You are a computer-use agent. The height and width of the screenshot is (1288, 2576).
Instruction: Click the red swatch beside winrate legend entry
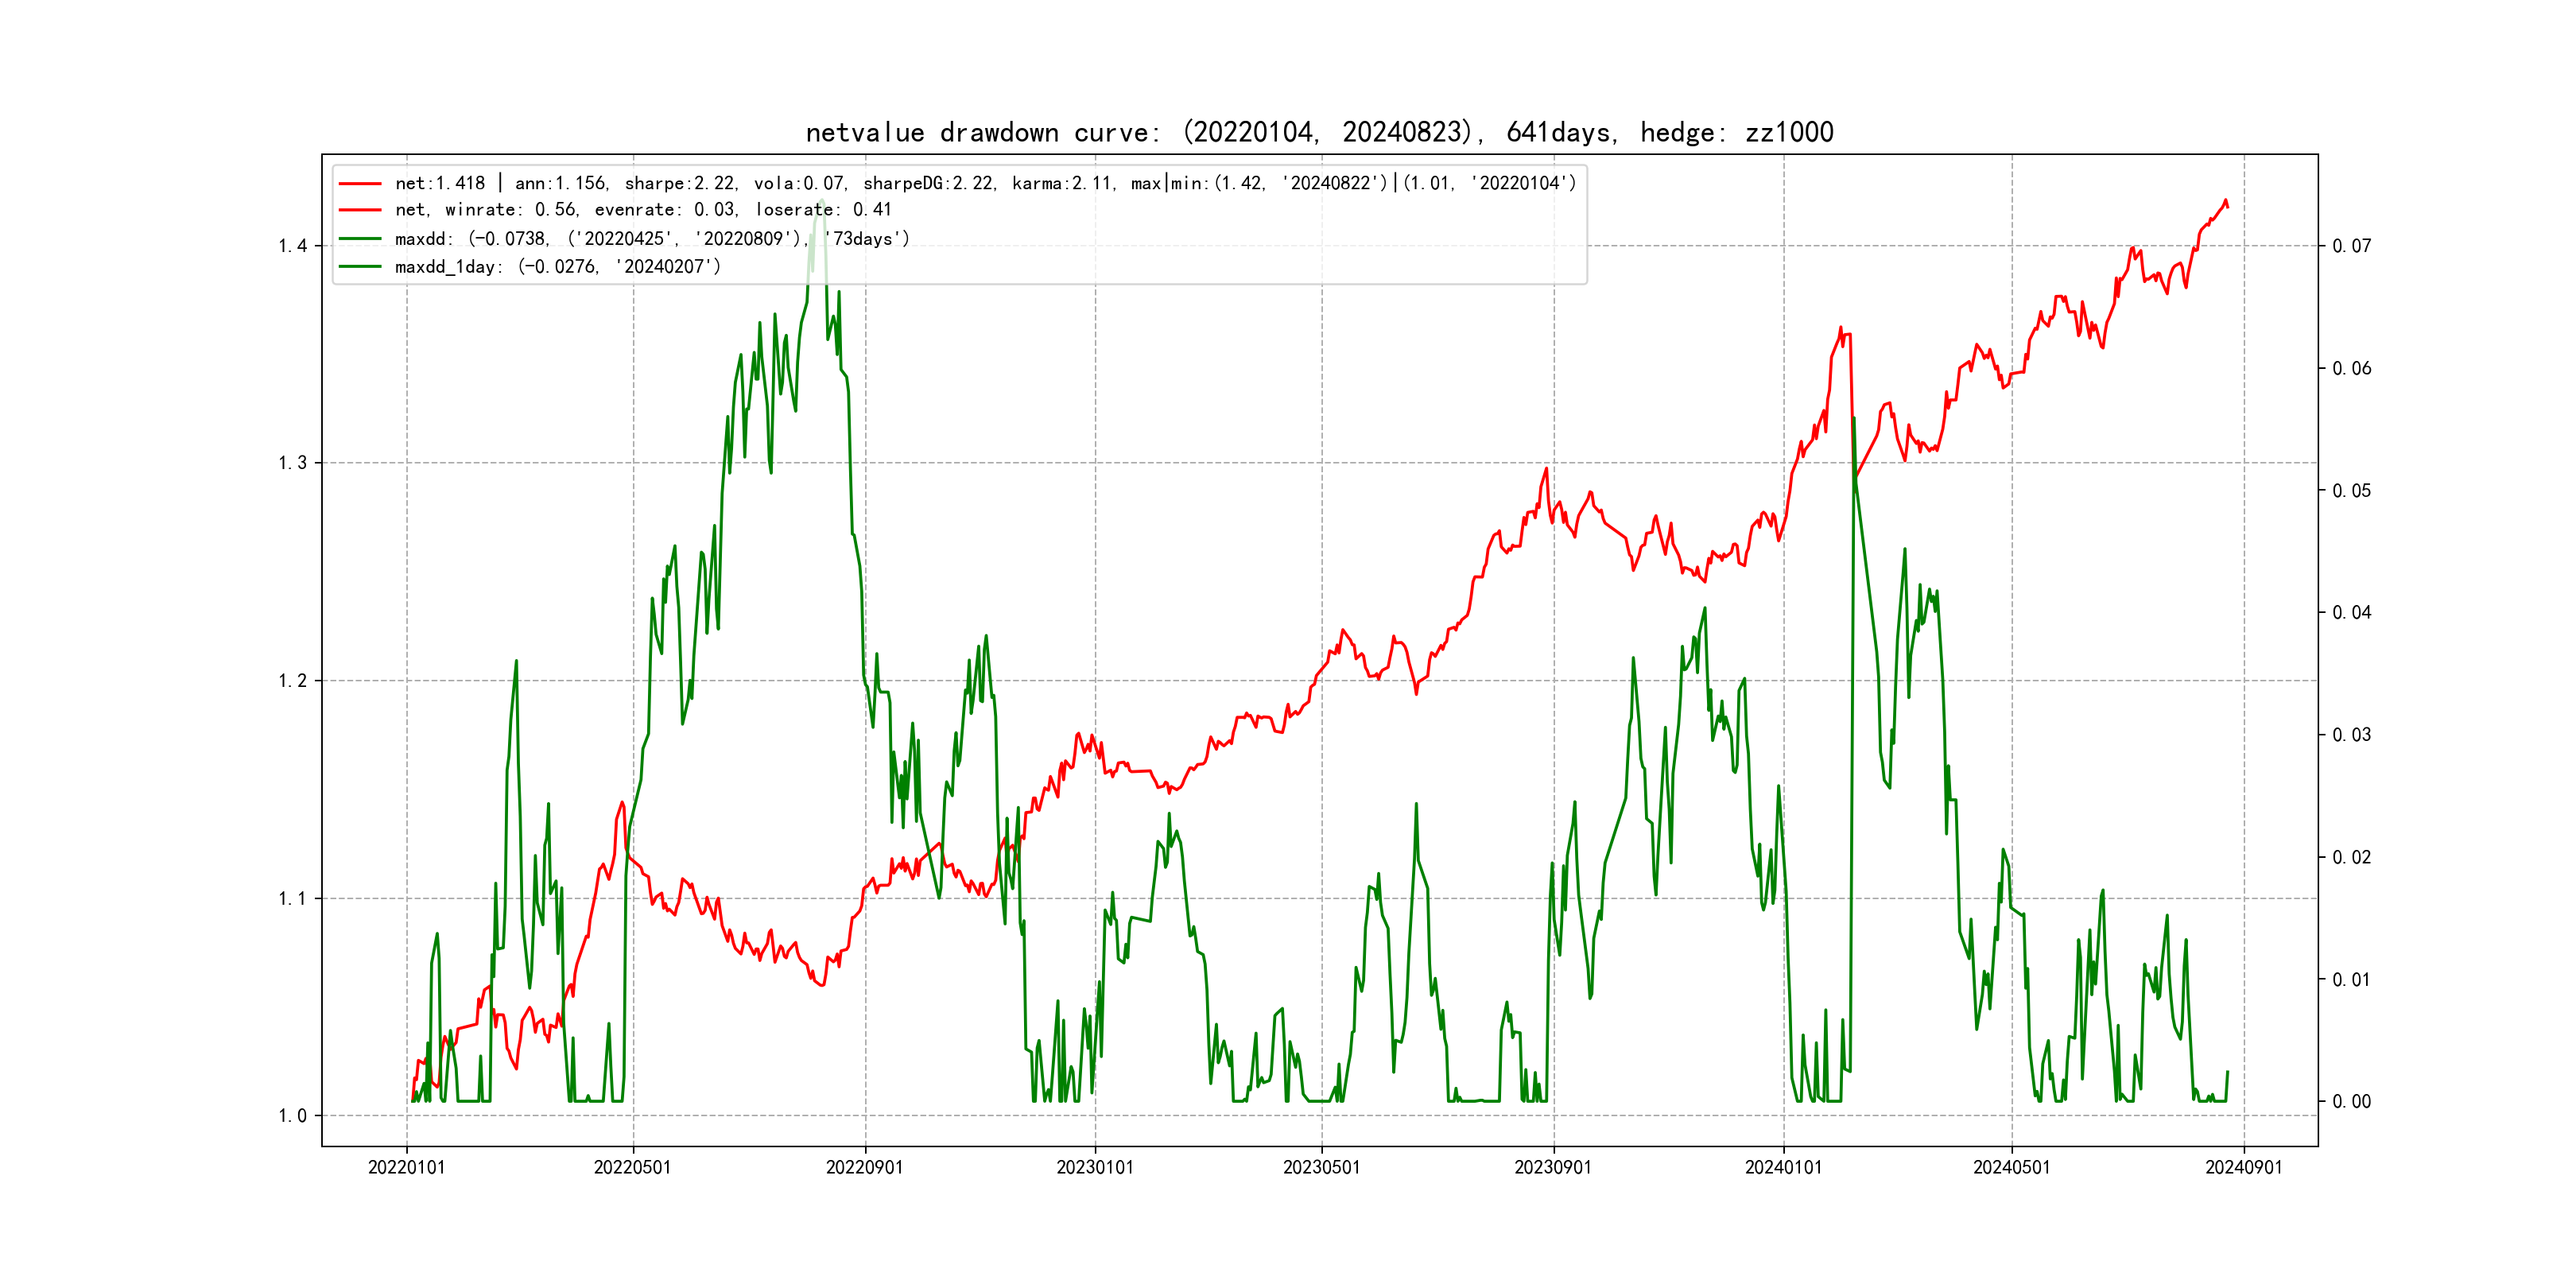tap(360, 210)
